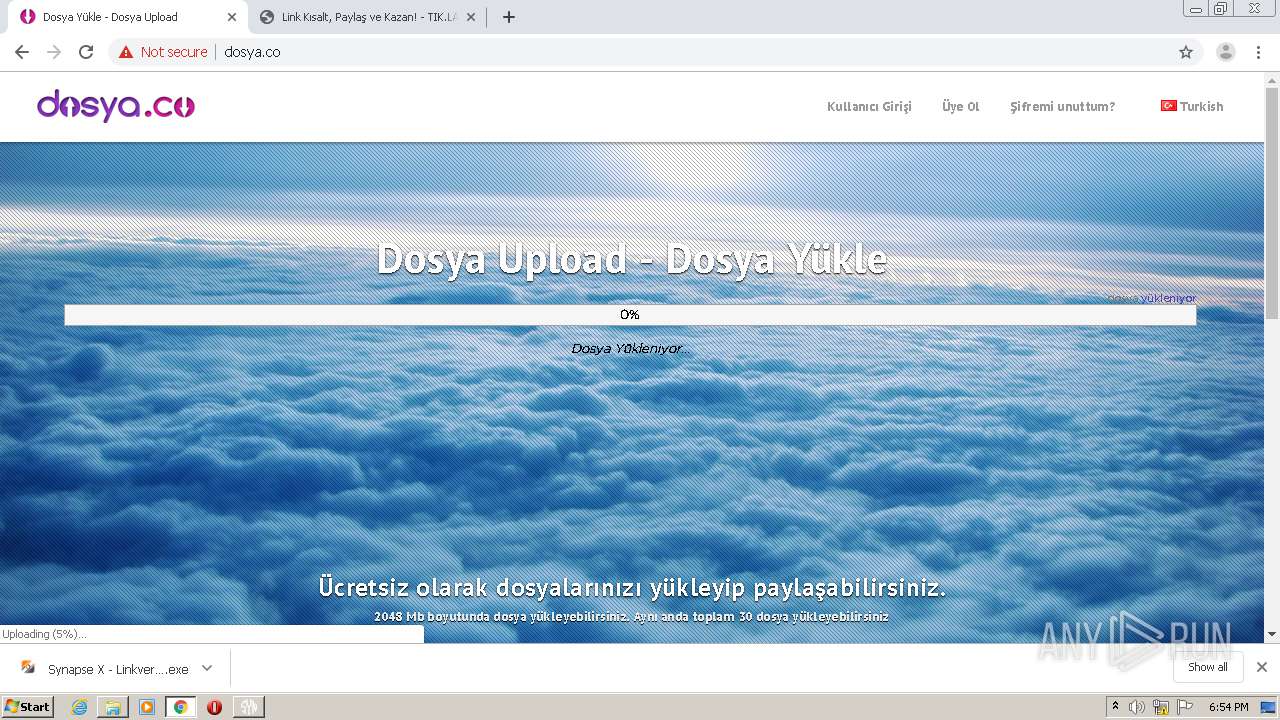
Task: Click the Turkish flag icon
Action: (1168, 105)
